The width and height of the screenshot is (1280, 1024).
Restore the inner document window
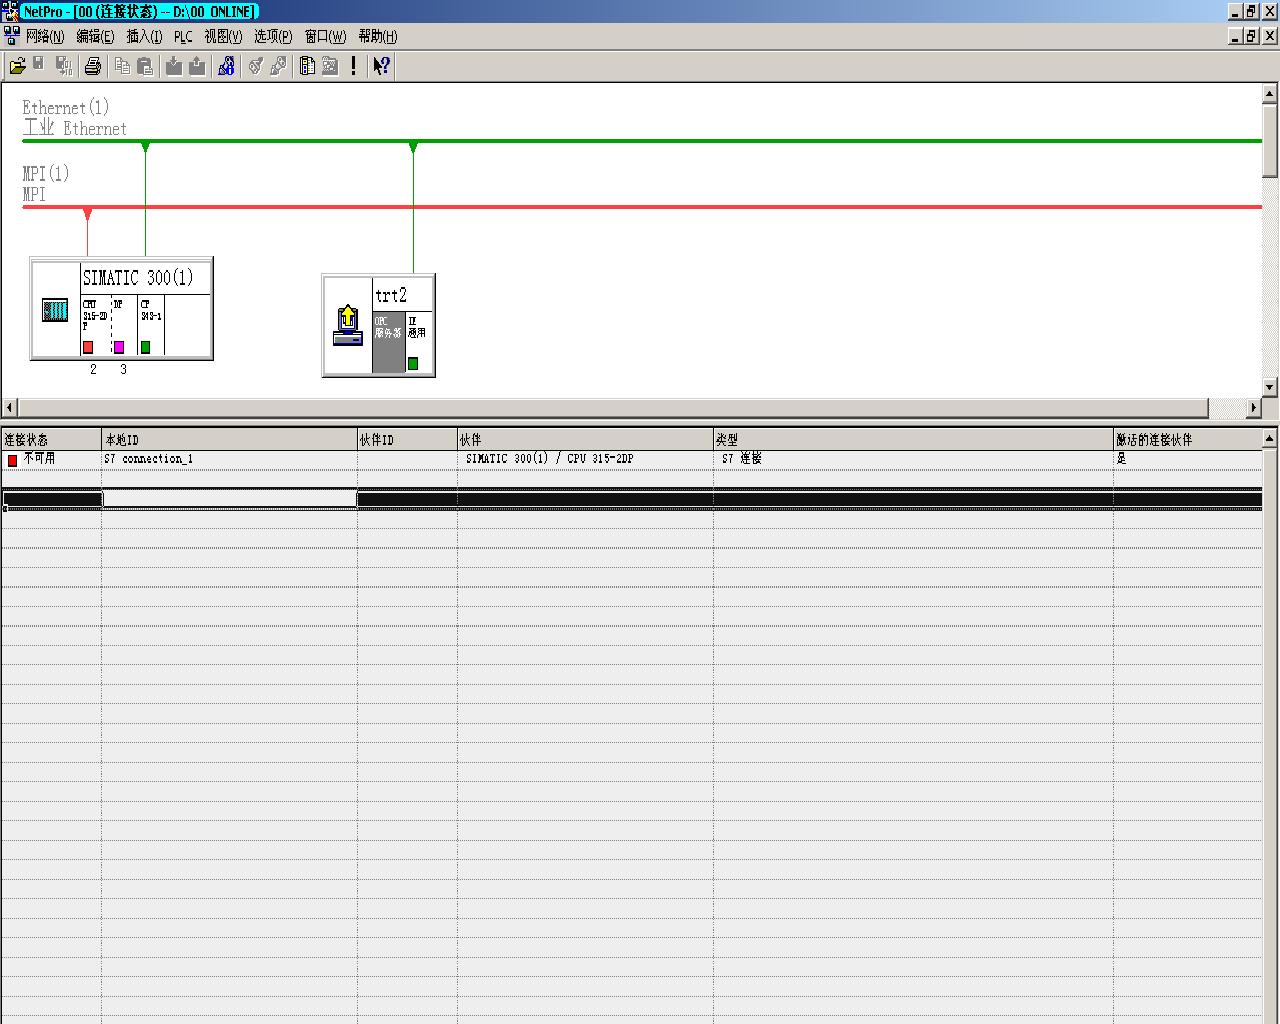1251,36
